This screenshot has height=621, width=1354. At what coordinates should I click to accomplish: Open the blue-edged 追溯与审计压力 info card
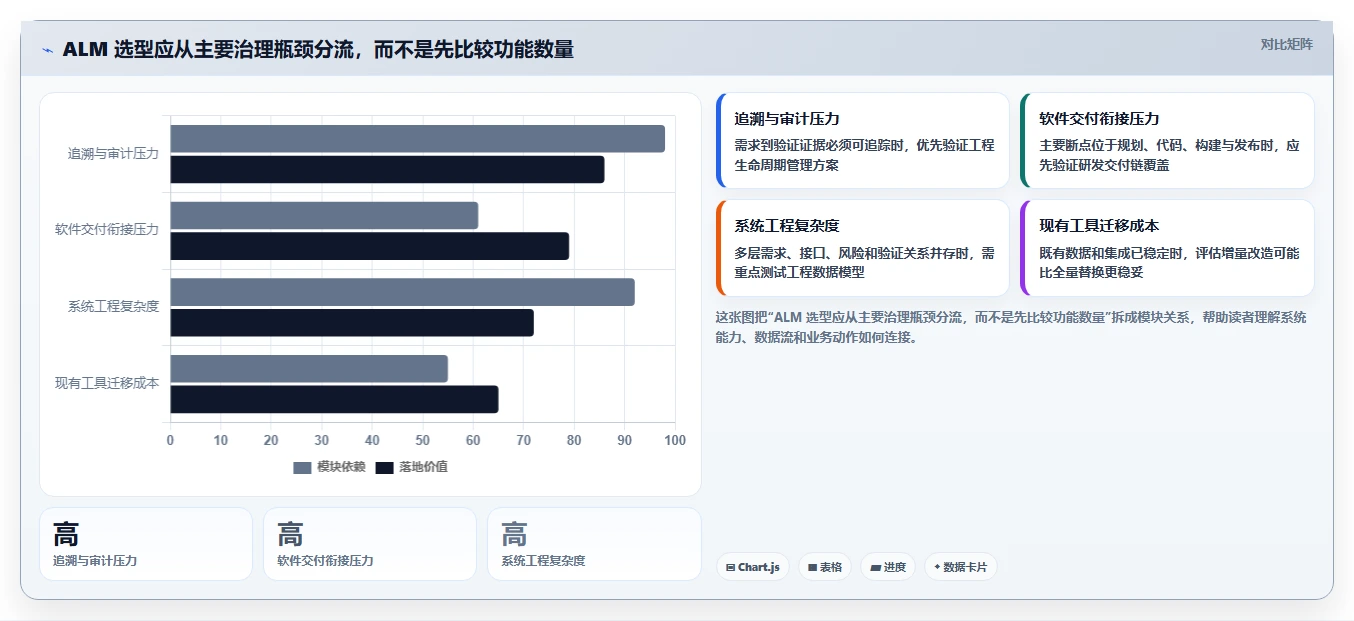coord(863,141)
